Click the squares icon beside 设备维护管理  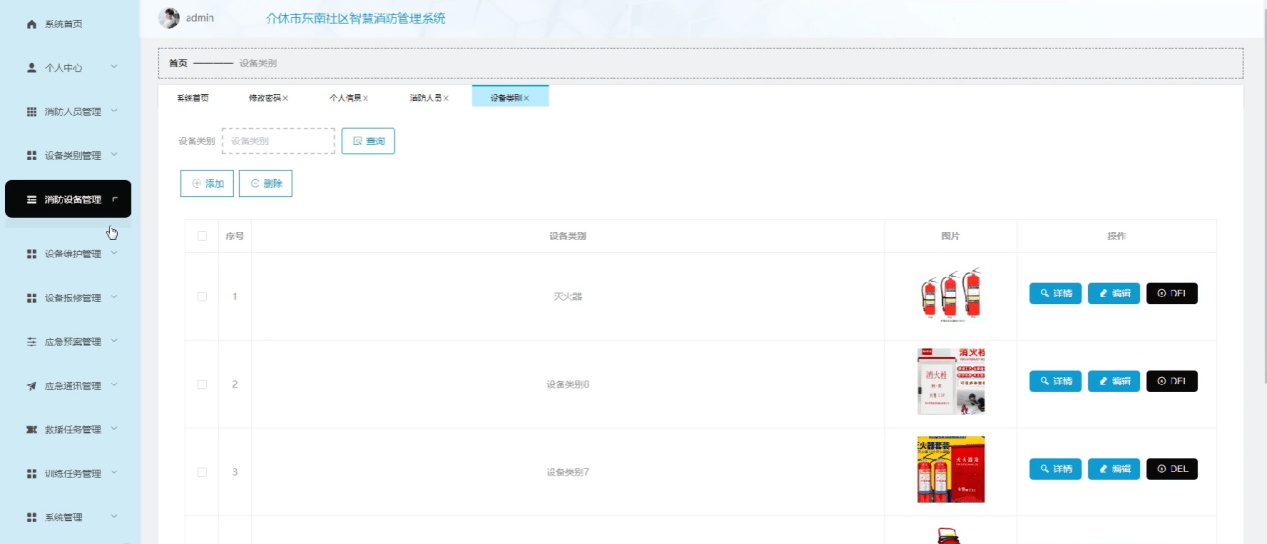[x=31, y=254]
